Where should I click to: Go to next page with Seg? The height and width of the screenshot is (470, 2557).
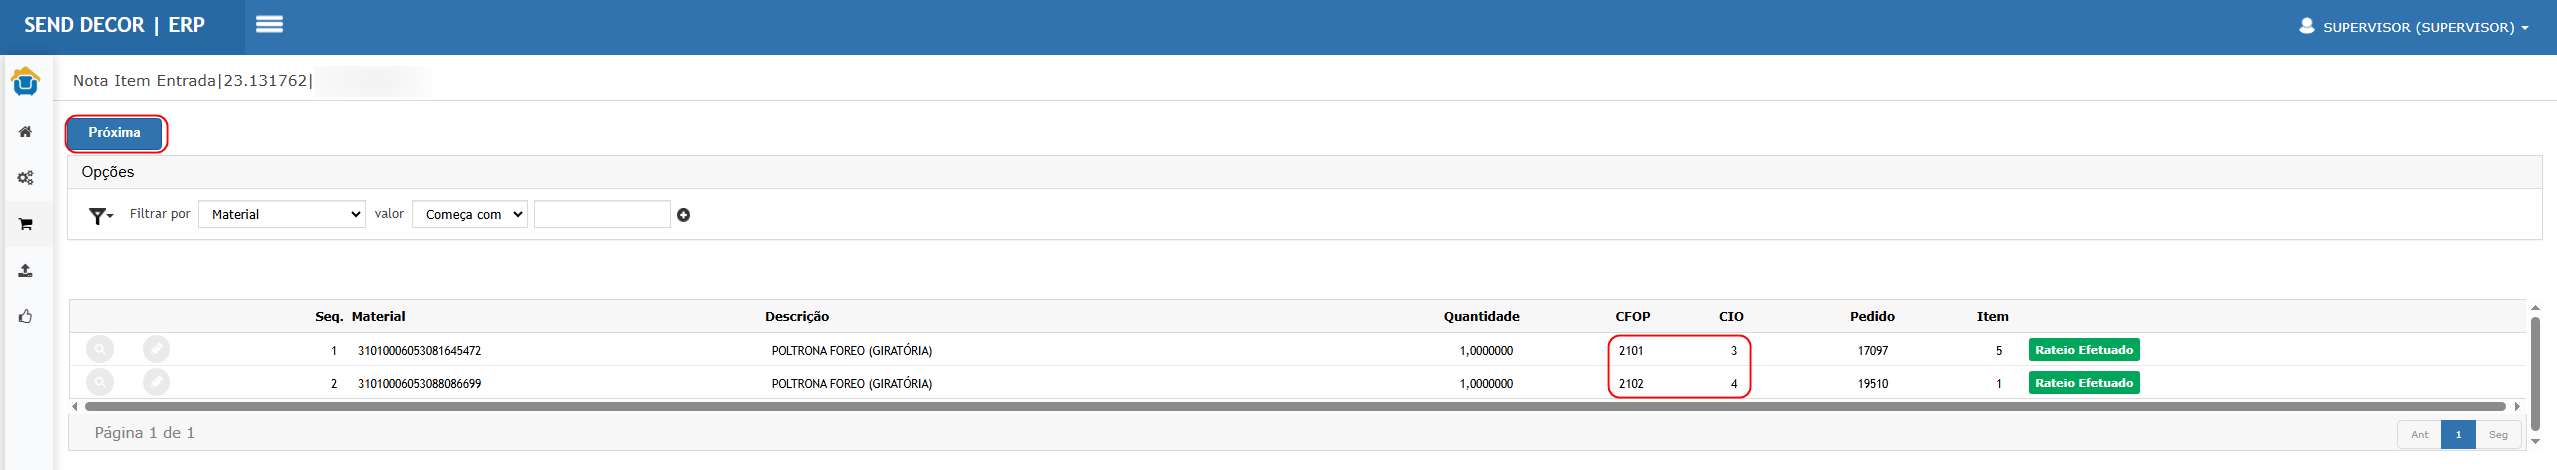[2498, 435]
